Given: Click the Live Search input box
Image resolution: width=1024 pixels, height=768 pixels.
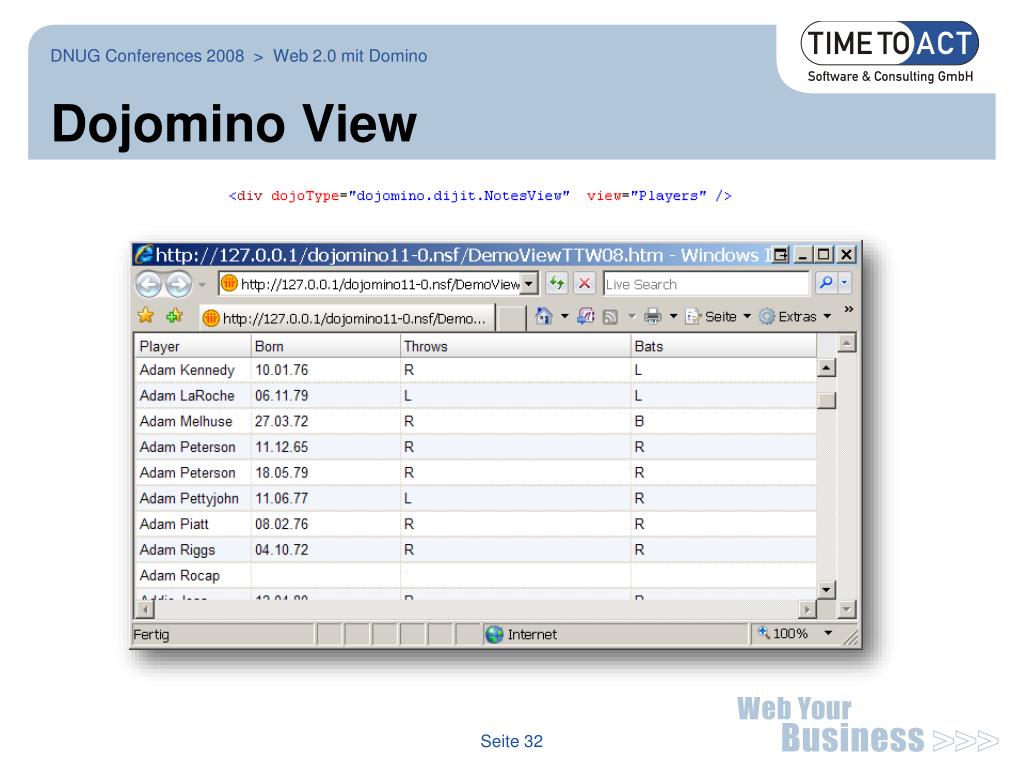Looking at the screenshot, I should pyautogui.click(x=706, y=284).
